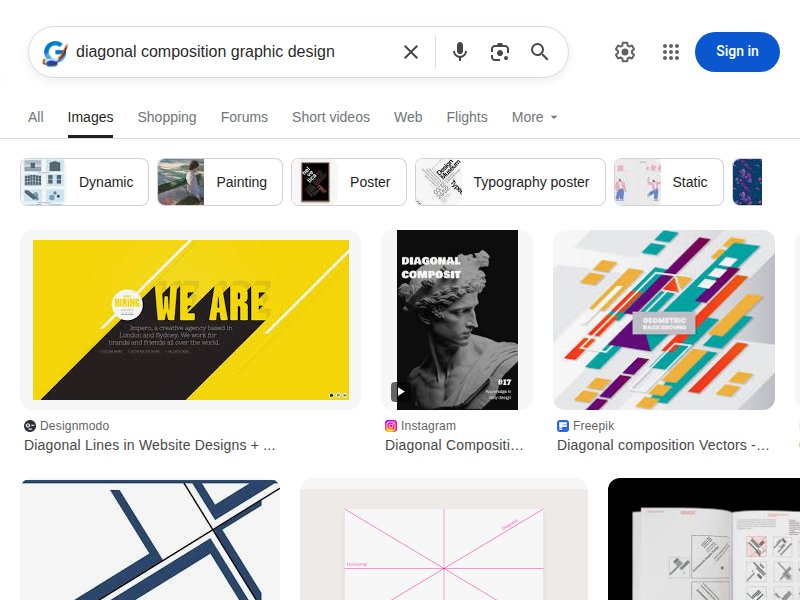800x600 pixels.
Task: Toggle the Dynamic filter chip
Action: click(83, 182)
